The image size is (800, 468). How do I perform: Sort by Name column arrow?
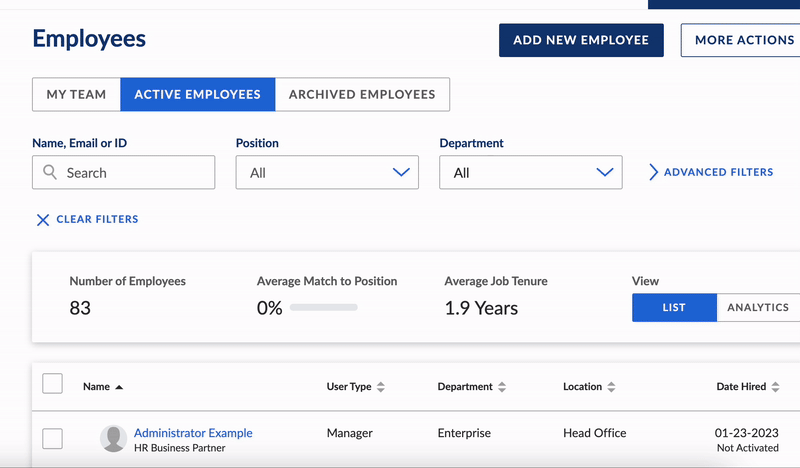[119, 387]
